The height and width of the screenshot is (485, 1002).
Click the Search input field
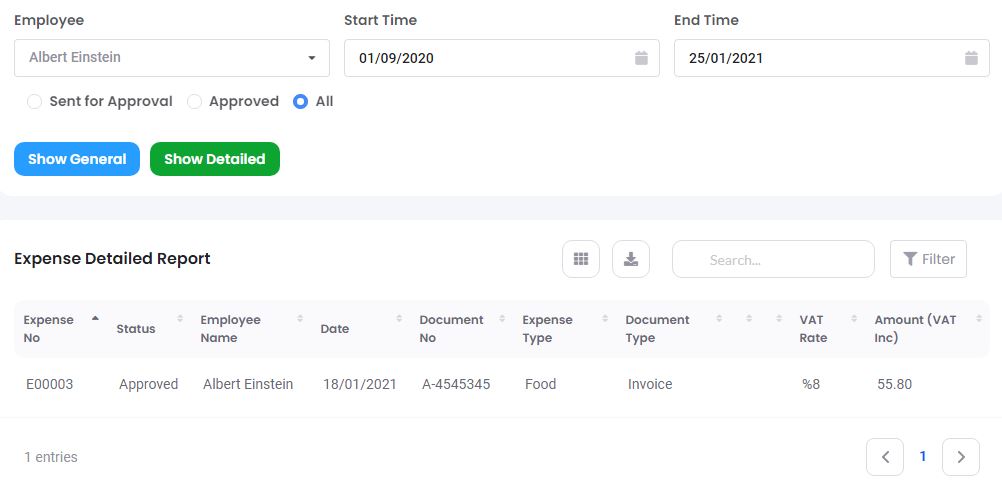773,259
